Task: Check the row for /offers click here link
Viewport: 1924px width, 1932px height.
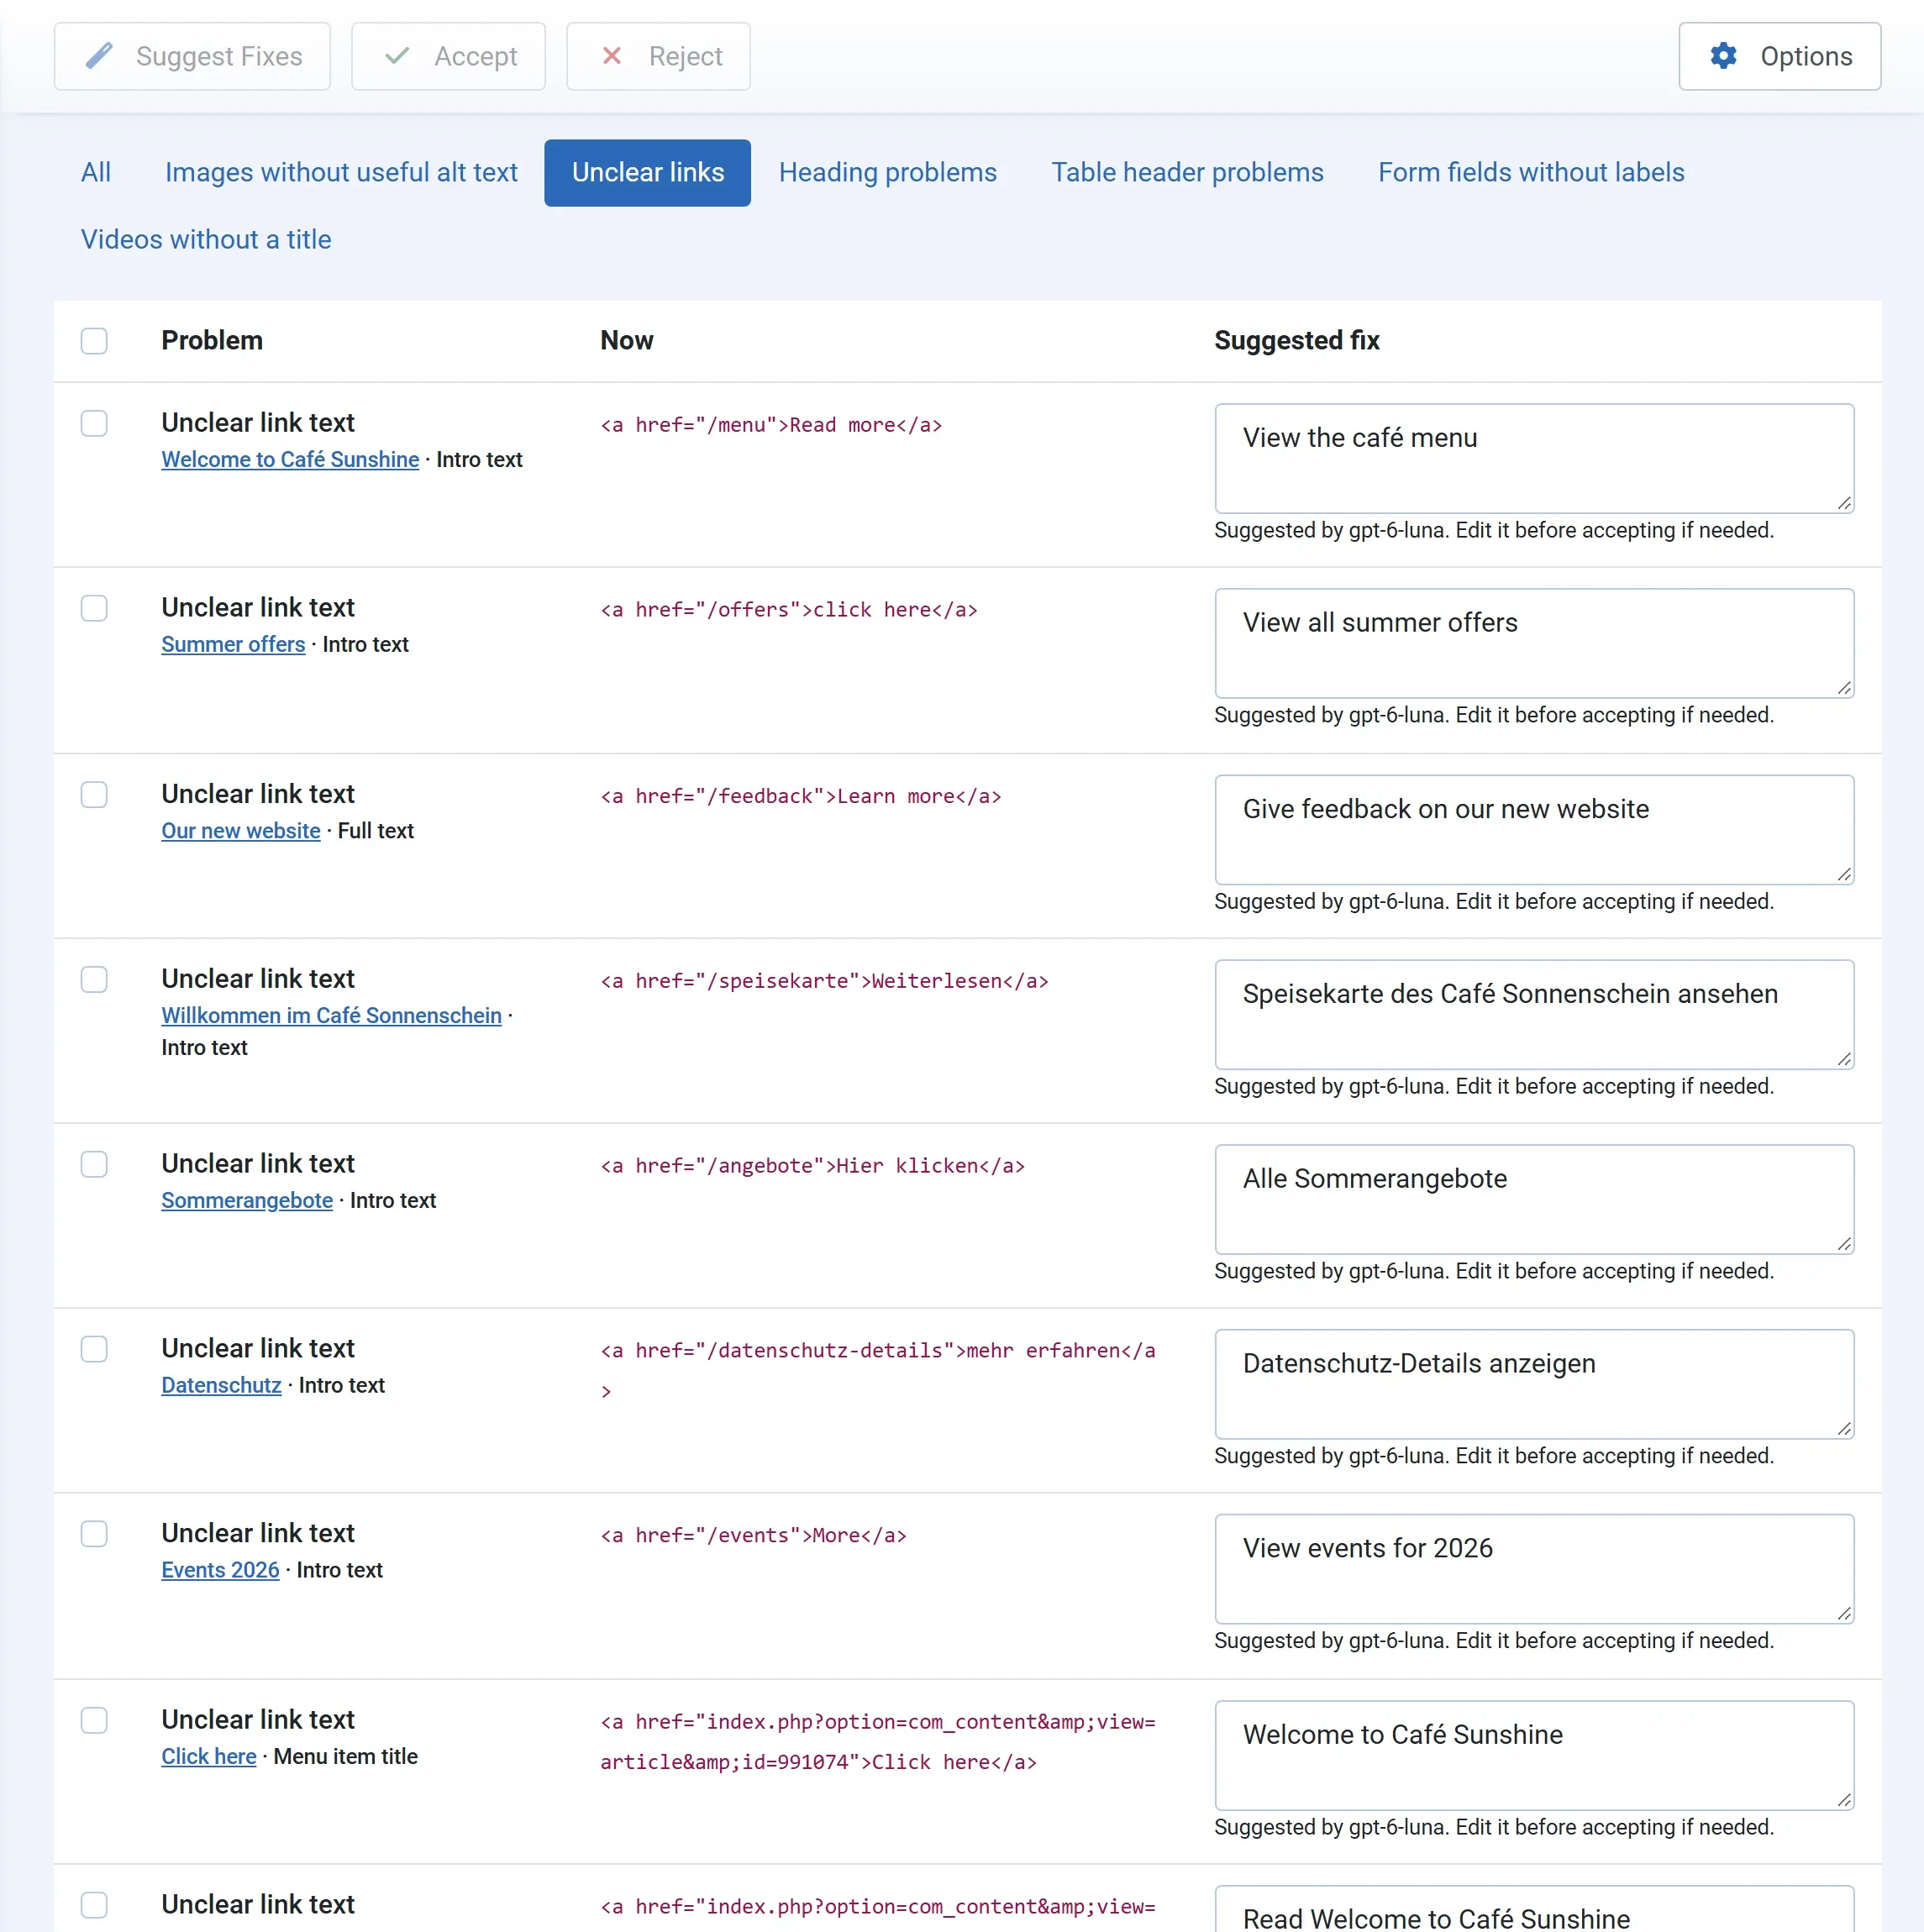Action: (94, 608)
